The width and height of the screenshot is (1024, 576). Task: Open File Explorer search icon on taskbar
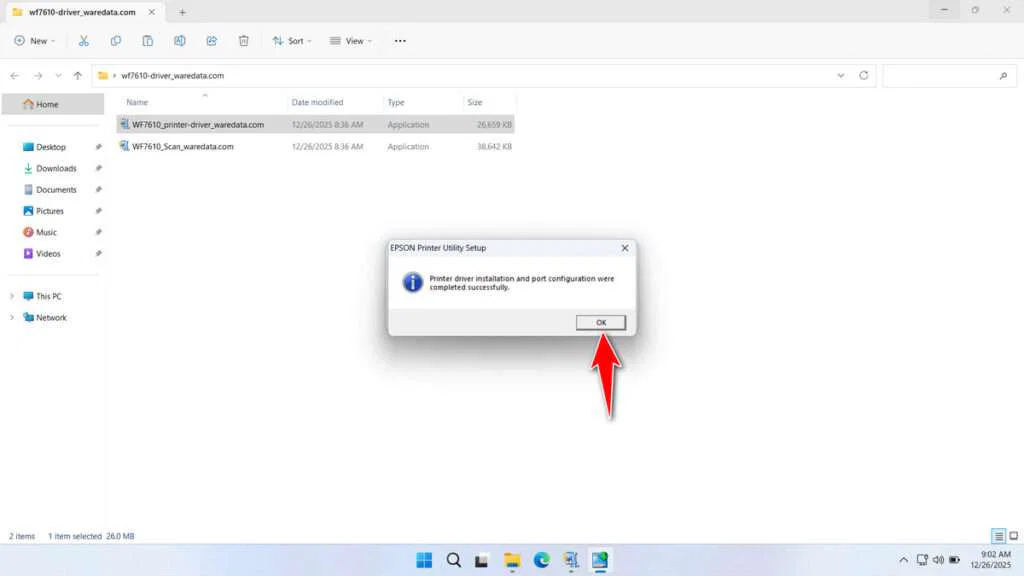point(453,560)
